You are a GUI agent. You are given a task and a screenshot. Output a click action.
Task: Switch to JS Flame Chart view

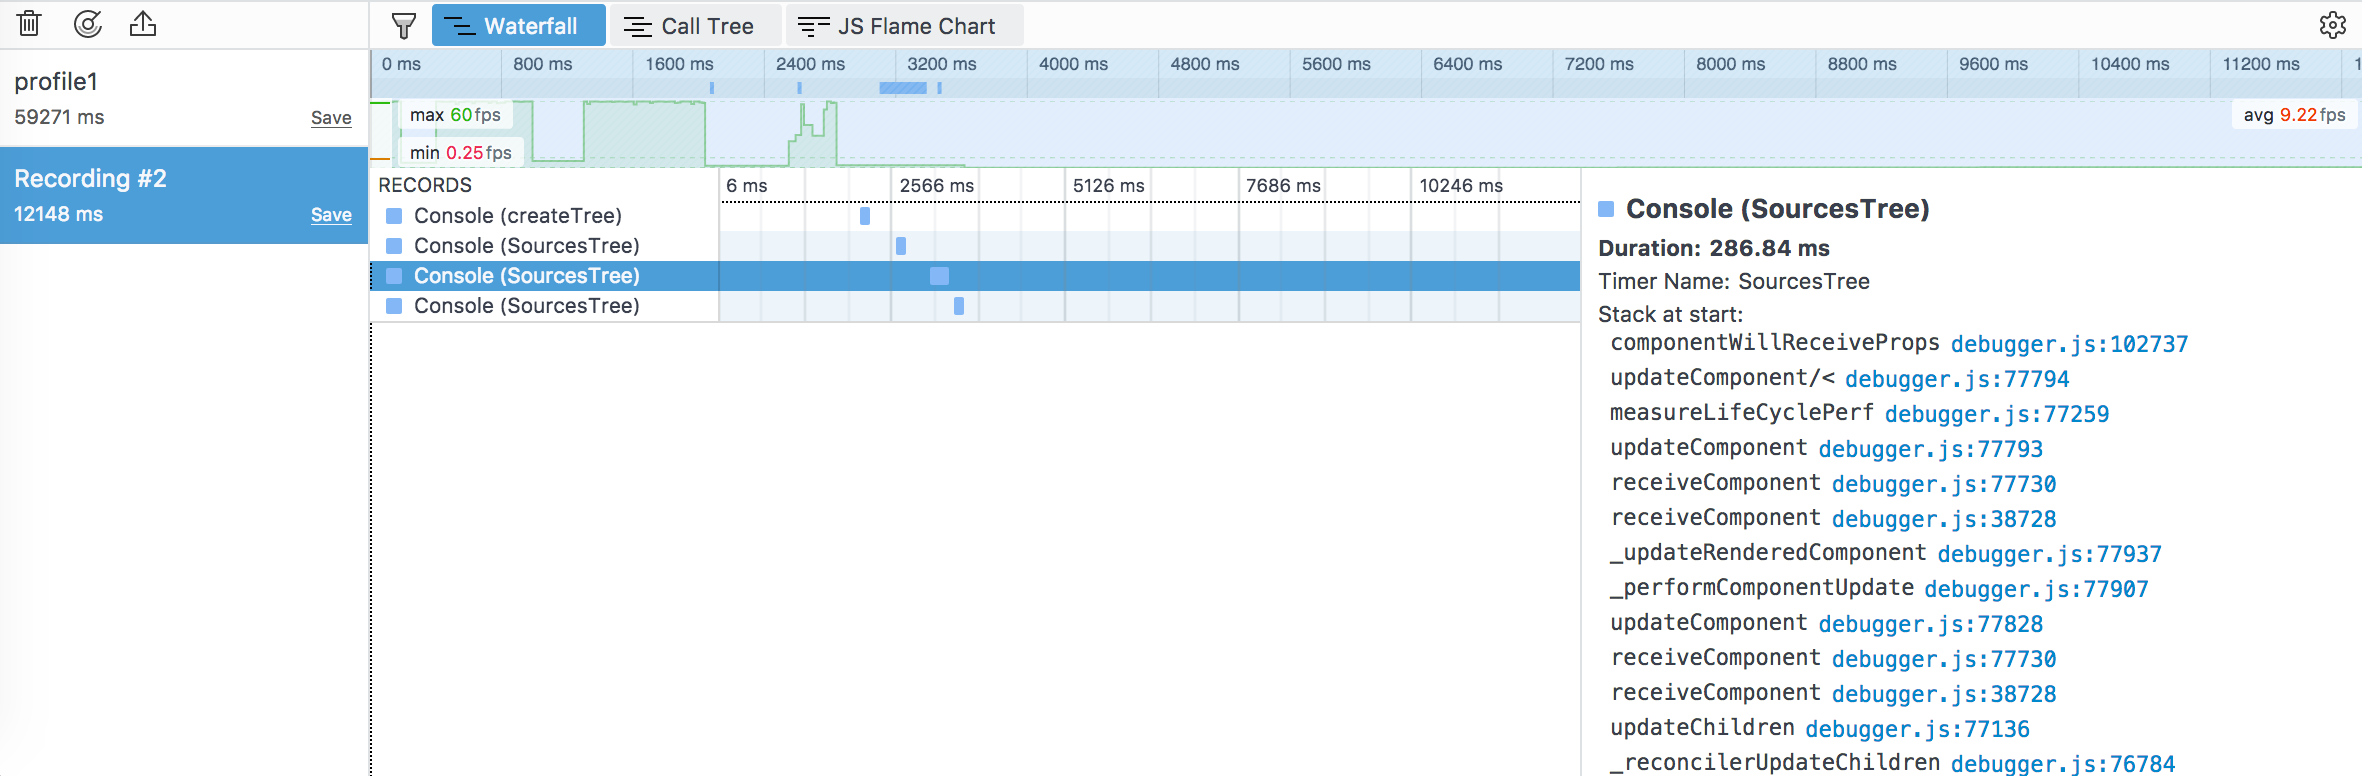(x=904, y=25)
